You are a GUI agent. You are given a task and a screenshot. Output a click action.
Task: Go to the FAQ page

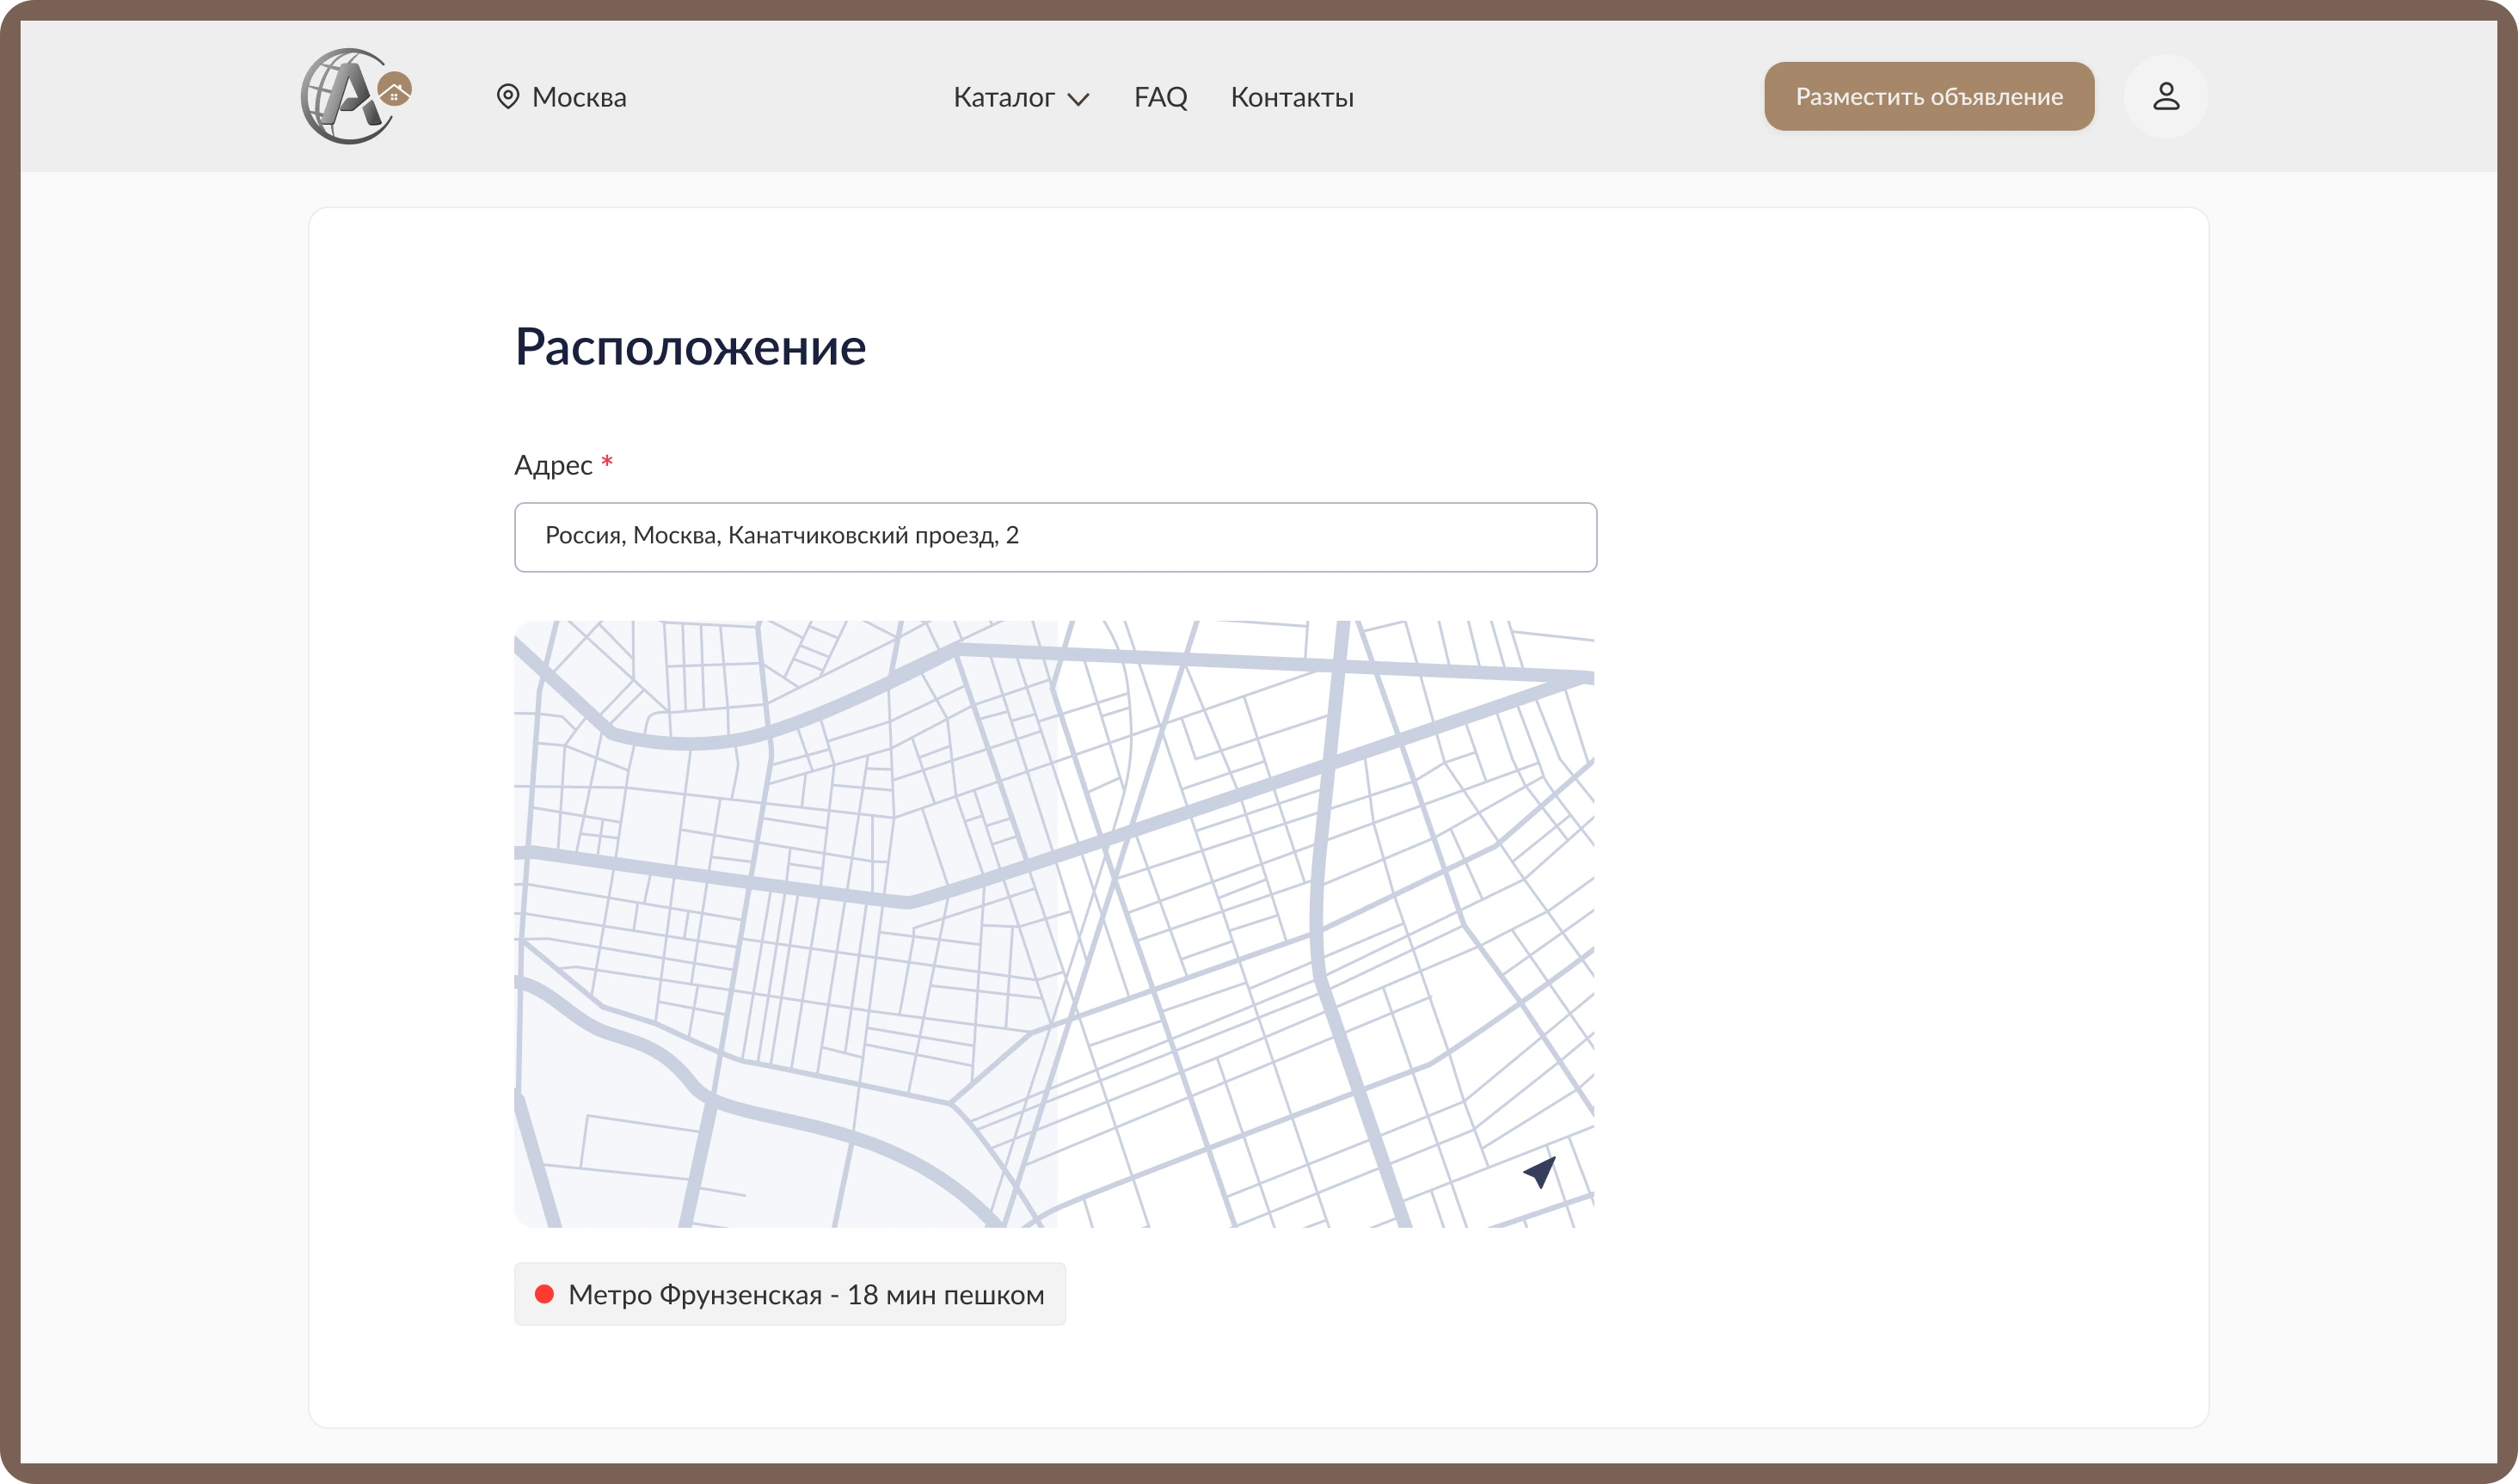[1160, 97]
